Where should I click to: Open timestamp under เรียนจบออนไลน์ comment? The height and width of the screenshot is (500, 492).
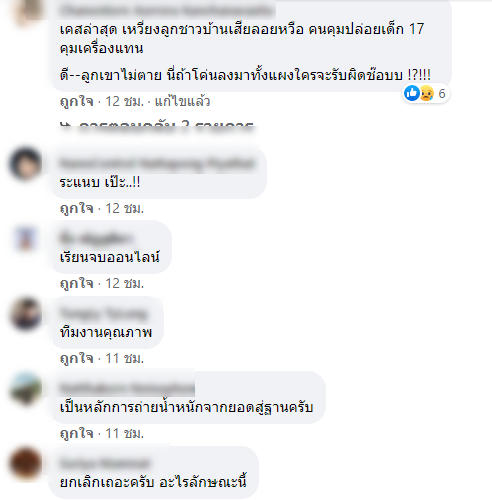coord(124,284)
